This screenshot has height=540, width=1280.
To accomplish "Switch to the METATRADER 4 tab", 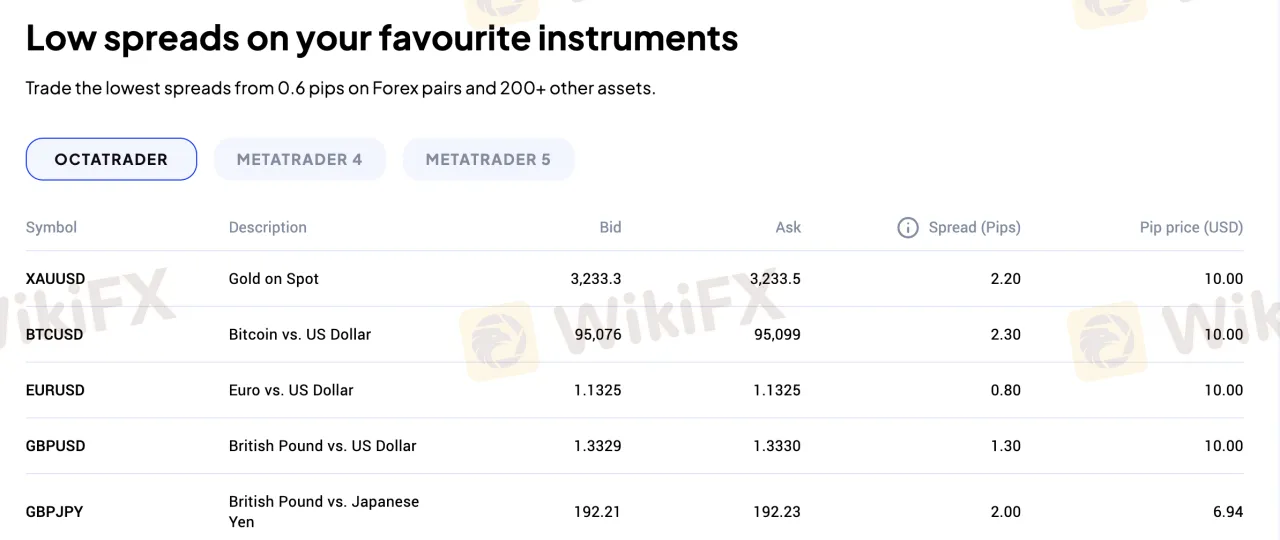I will [x=300, y=159].
